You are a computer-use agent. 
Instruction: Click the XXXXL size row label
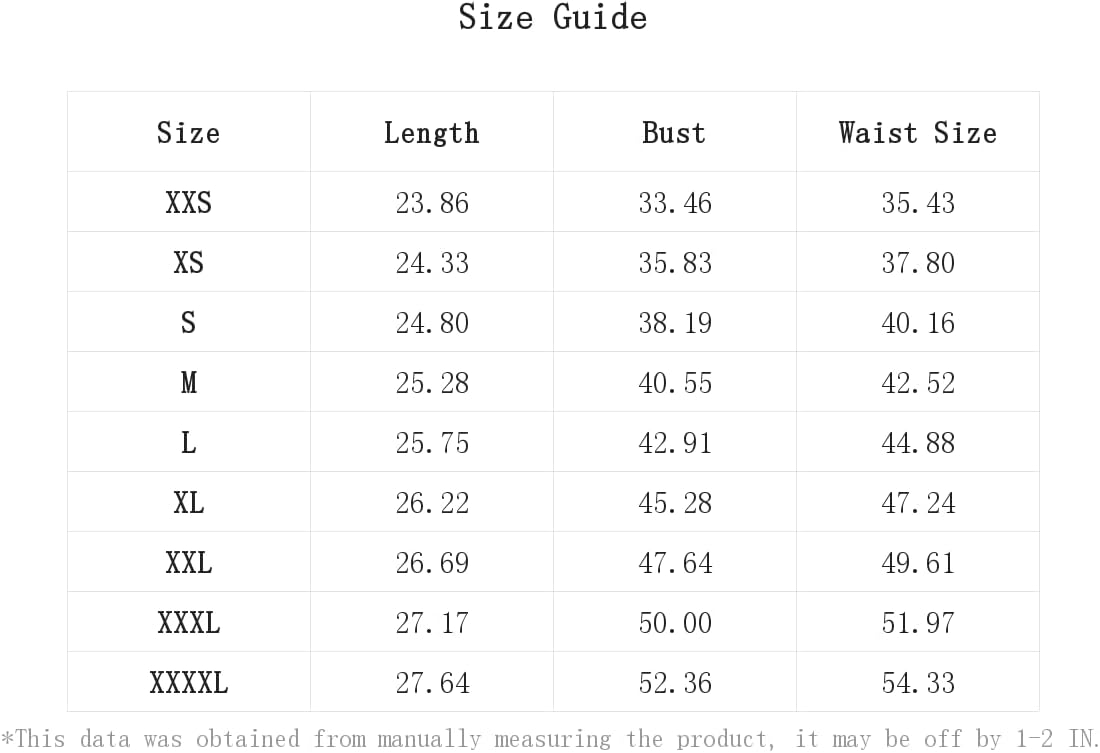189,682
